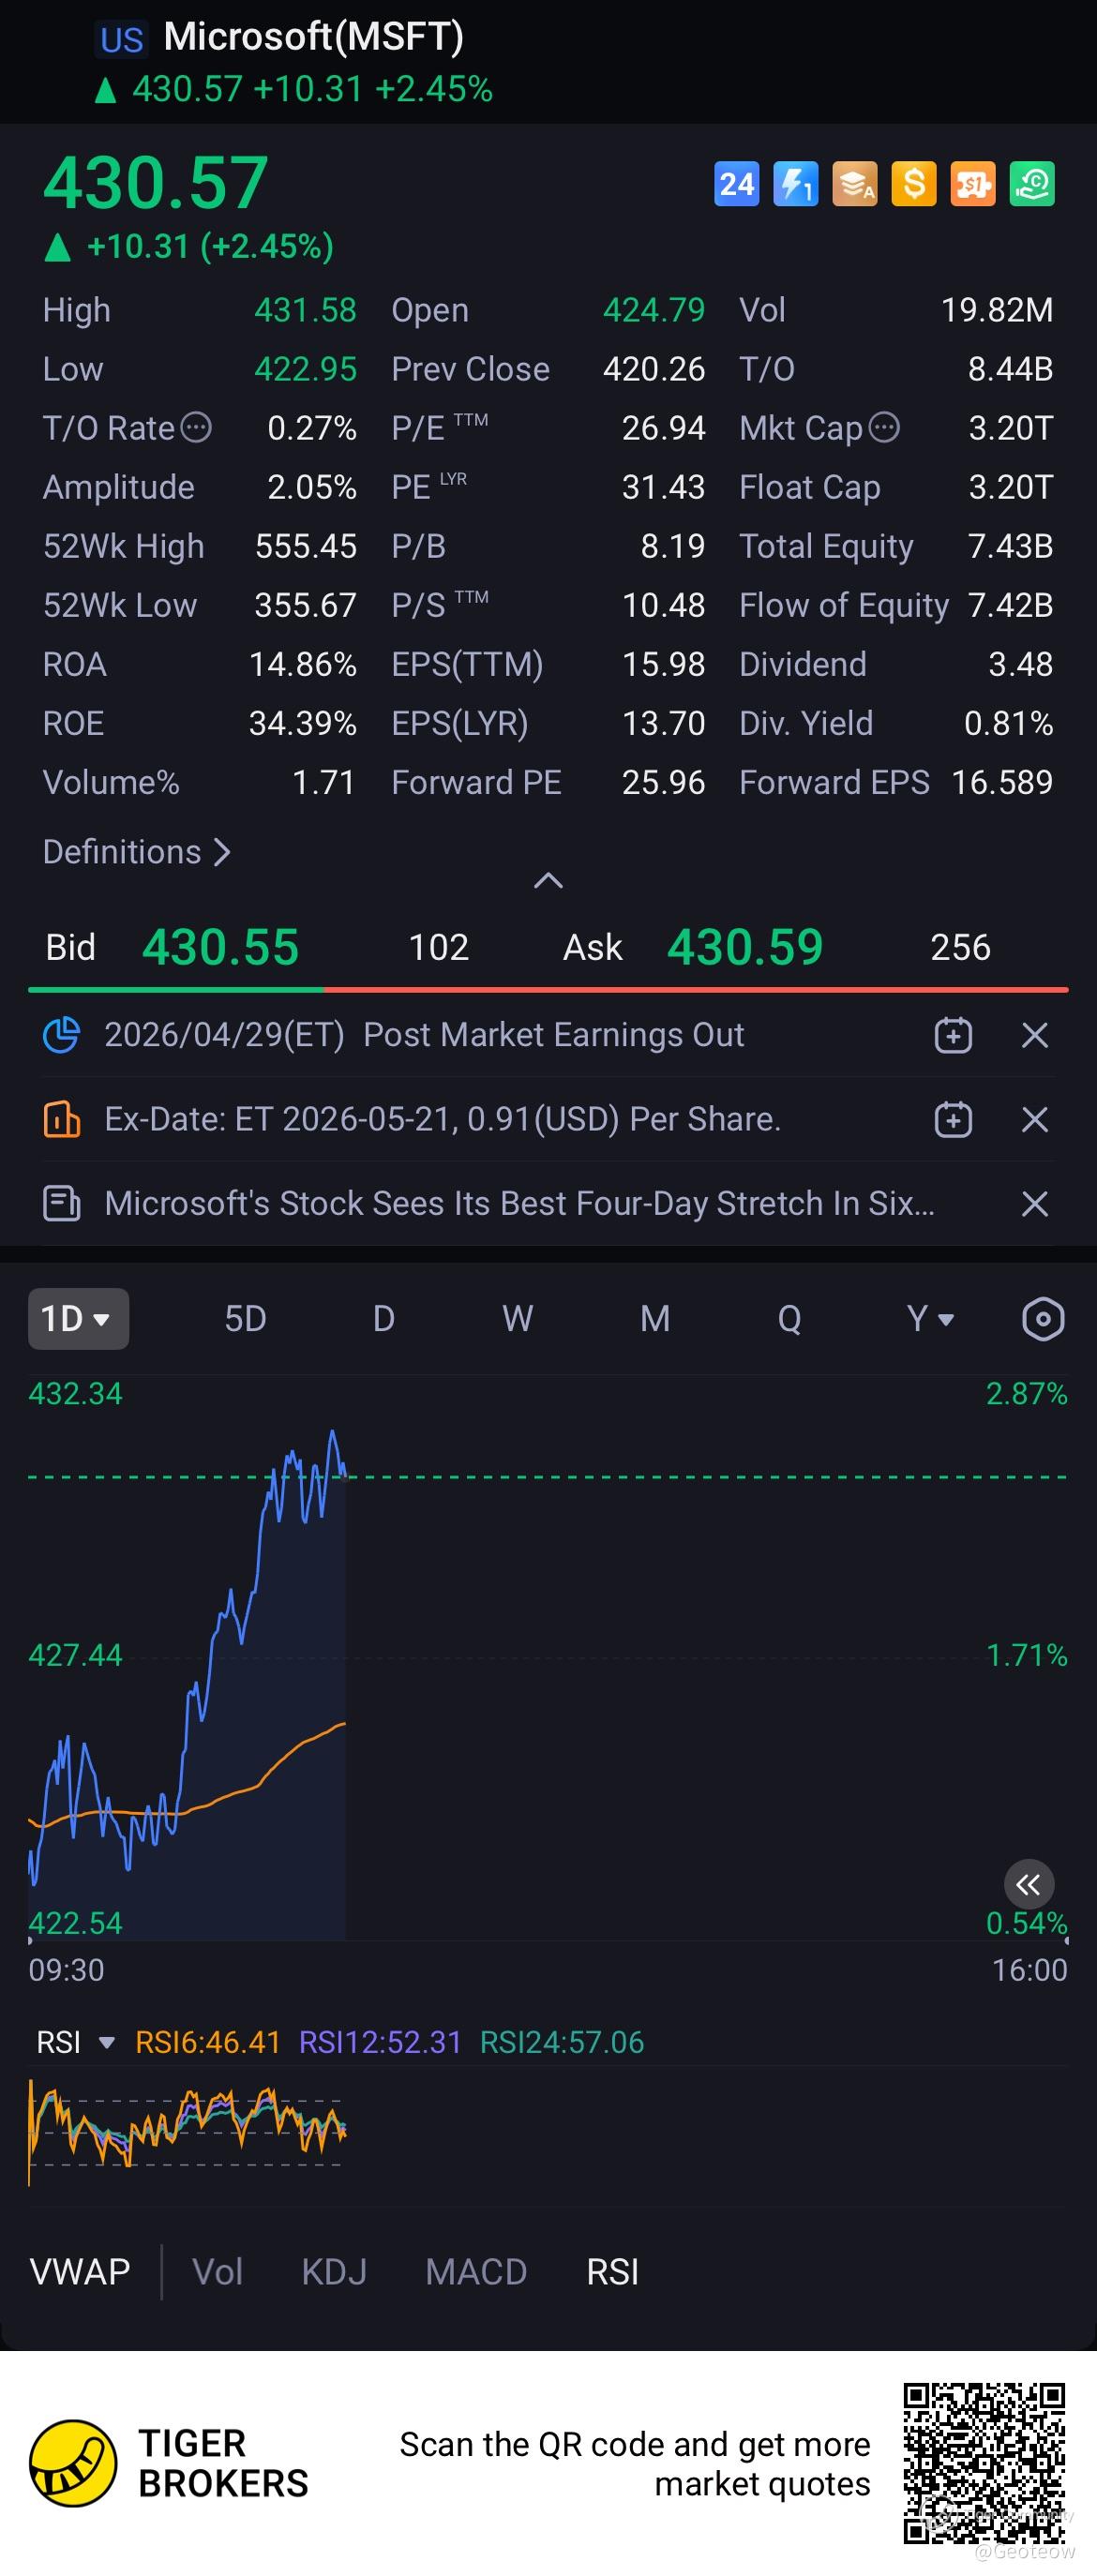Open the 1D timeframe dropdown
The image size is (1097, 2576).
click(78, 1319)
